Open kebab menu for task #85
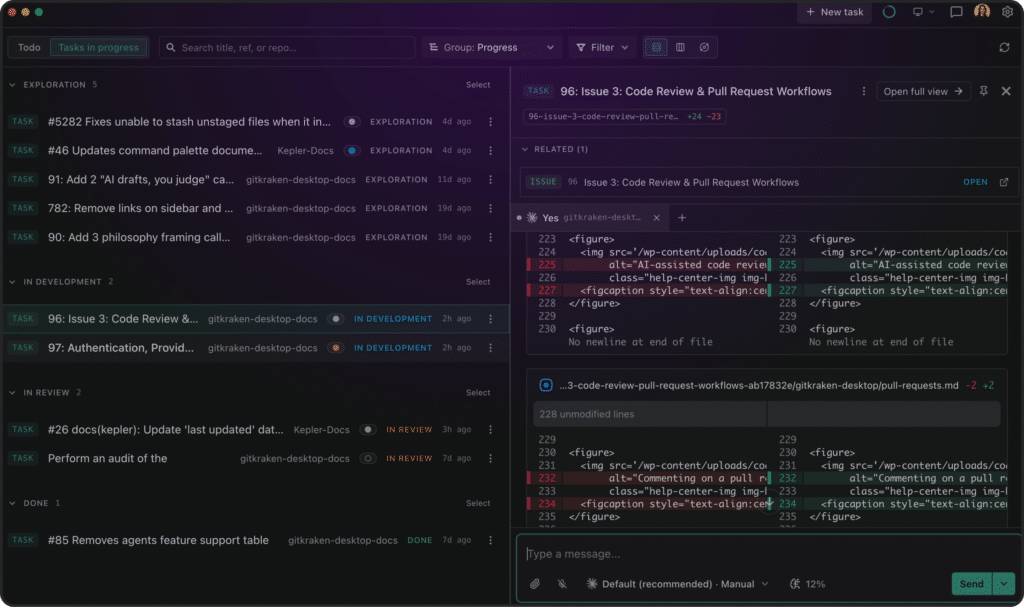The image size is (1024, 607). (x=490, y=540)
